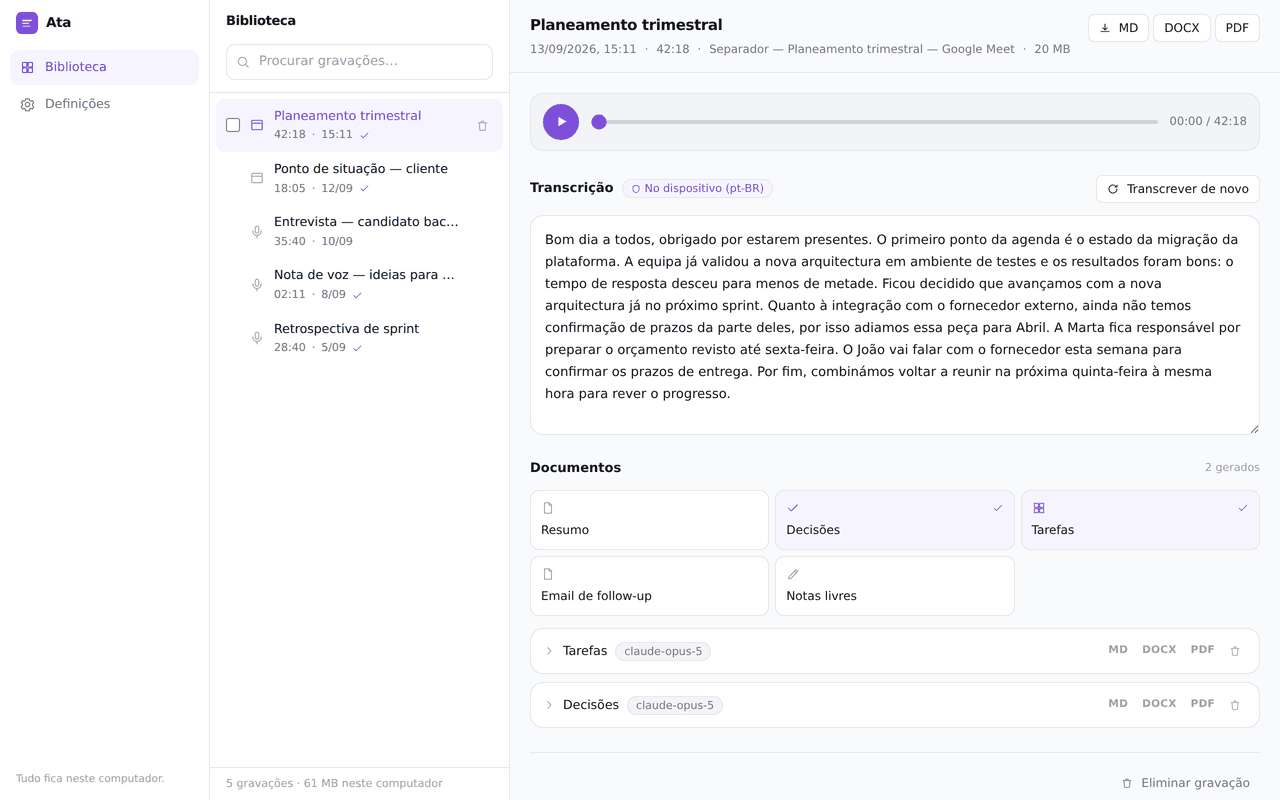
Task: Generate the Email de follow-up document
Action: pyautogui.click(x=649, y=585)
